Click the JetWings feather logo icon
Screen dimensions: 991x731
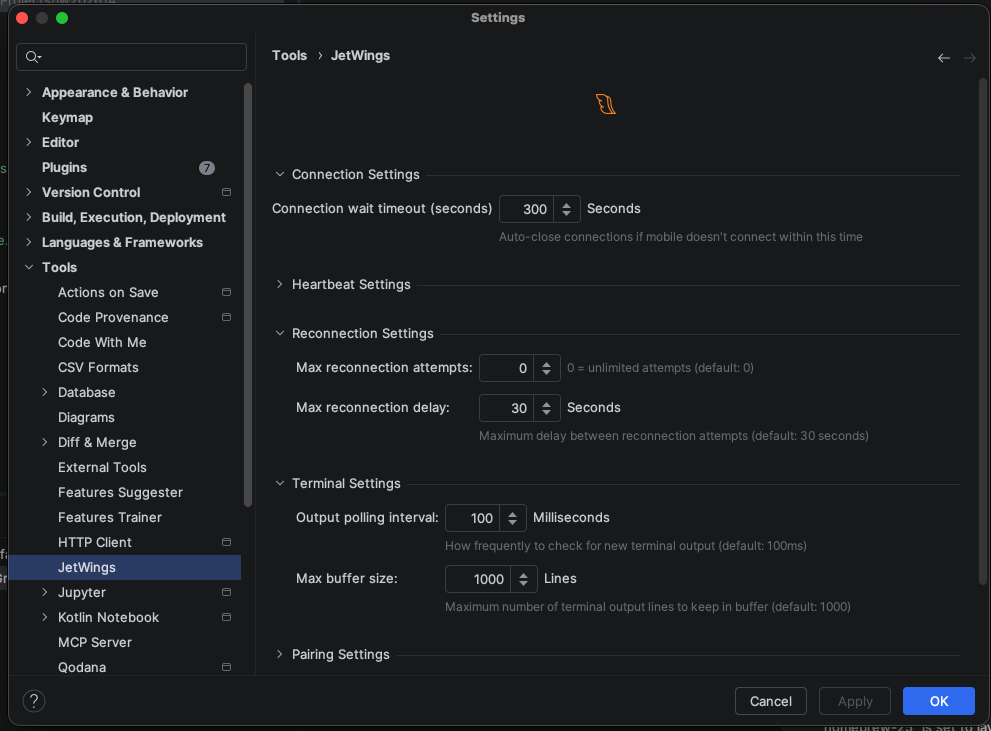click(x=605, y=103)
